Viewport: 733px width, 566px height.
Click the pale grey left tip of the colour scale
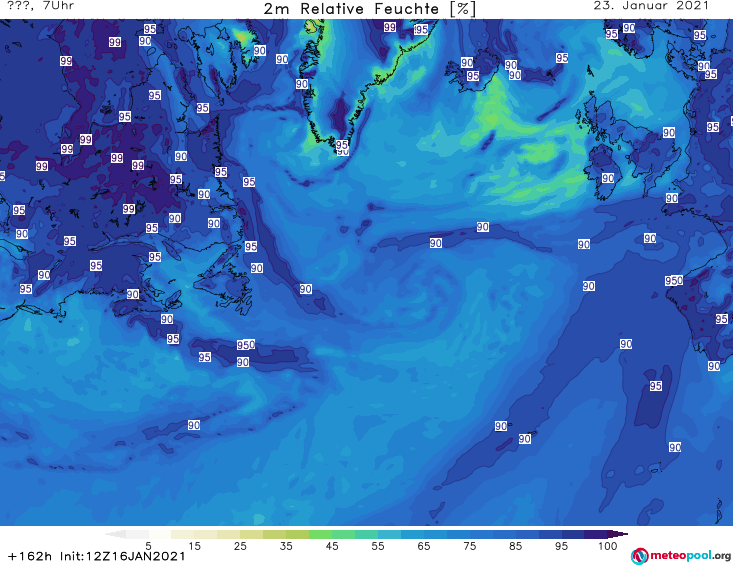pos(115,534)
